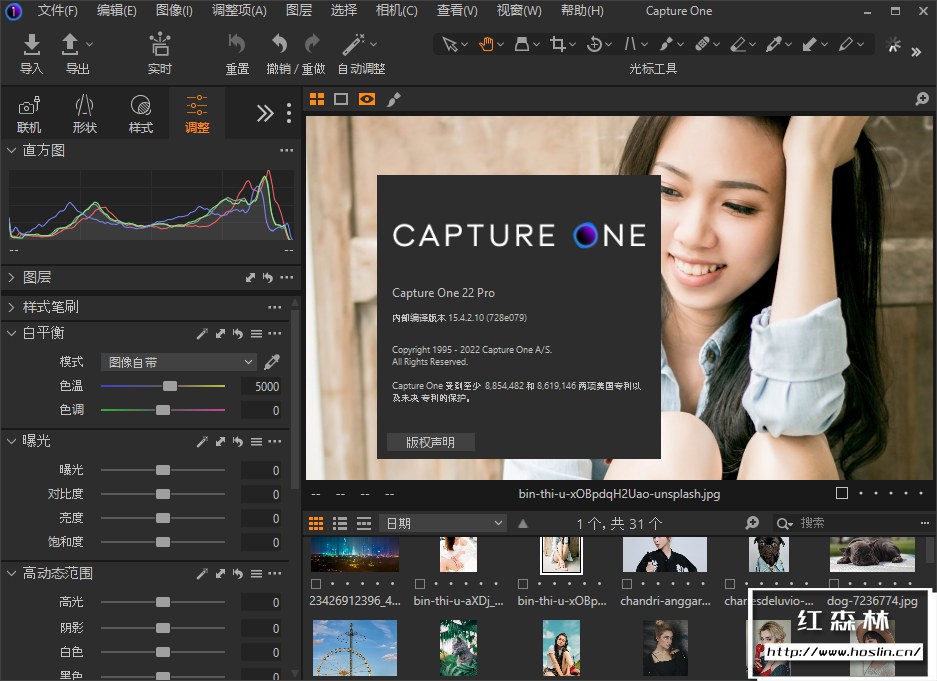Image resolution: width=937 pixels, height=681 pixels.
Task: Select the Pan hand cursor tool
Action: (x=486, y=44)
